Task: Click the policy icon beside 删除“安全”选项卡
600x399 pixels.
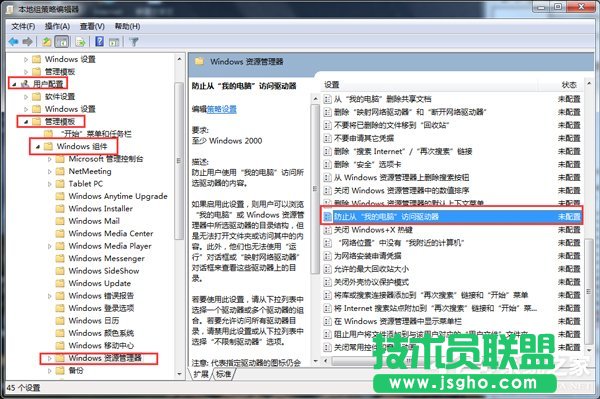Action: click(x=328, y=164)
